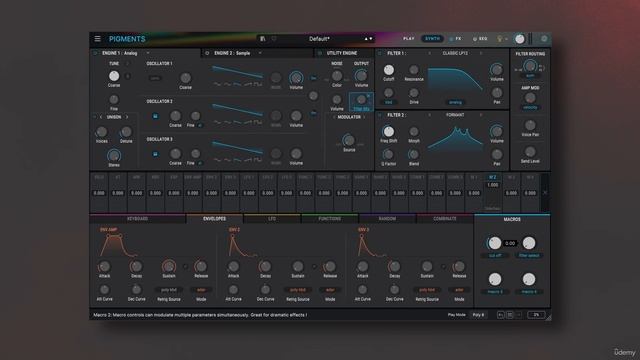Click the preset up/down arrows beside Default

[x=368, y=39]
